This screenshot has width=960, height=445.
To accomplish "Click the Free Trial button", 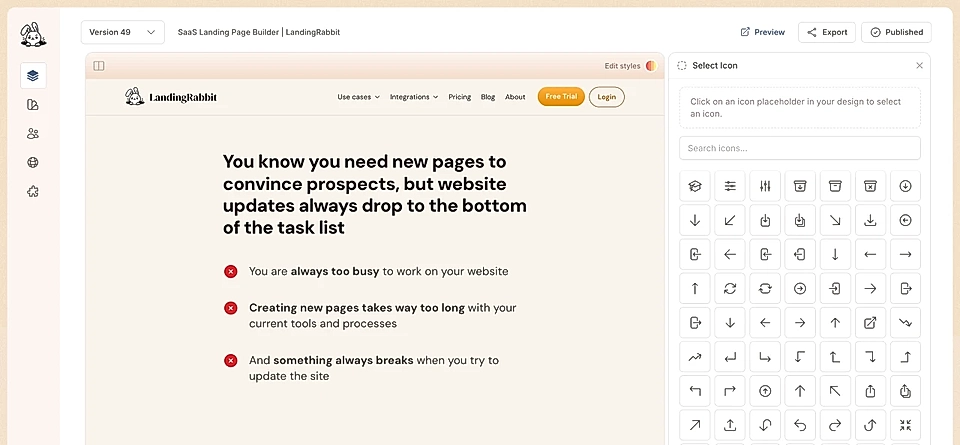I will click(561, 97).
